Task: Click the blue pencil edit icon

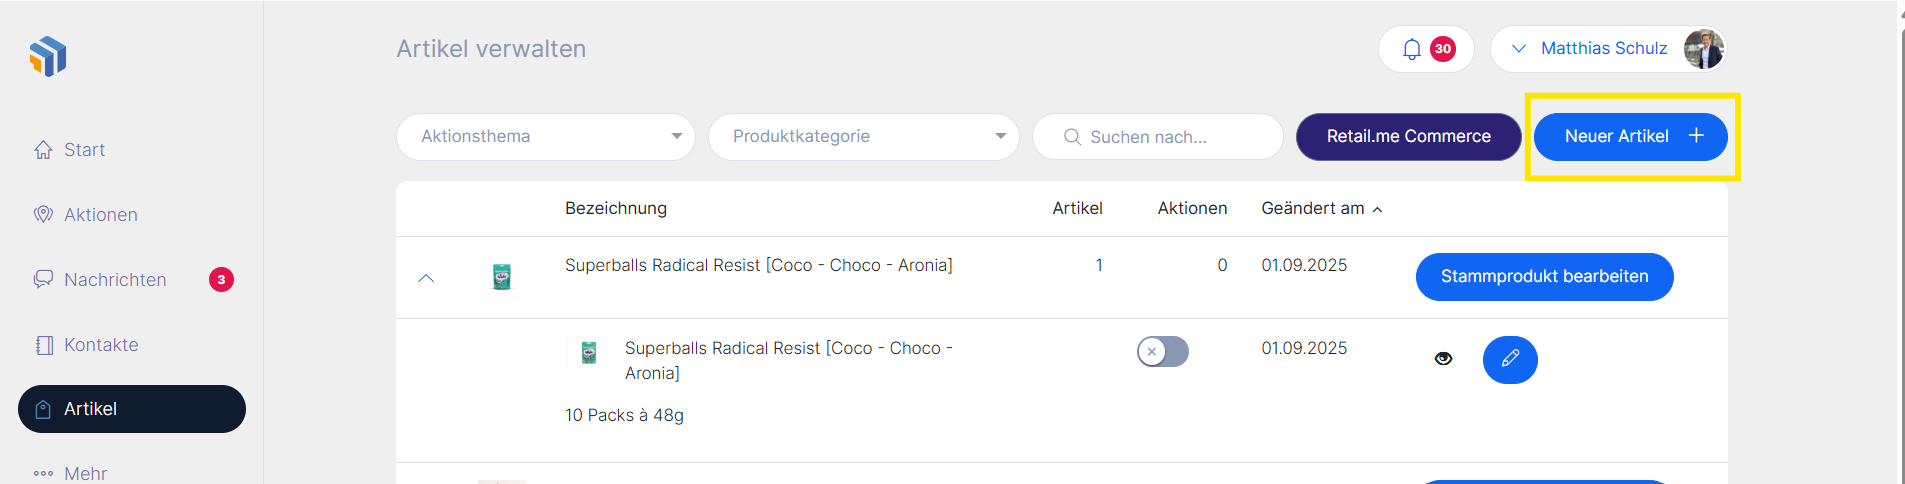Action: point(1510,359)
